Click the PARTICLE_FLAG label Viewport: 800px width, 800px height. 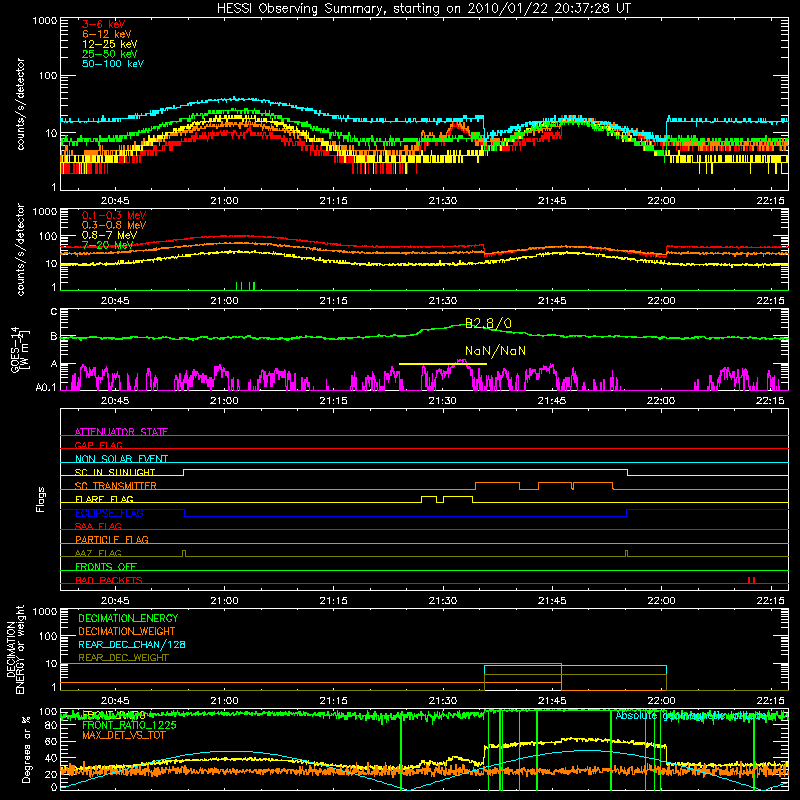[112, 539]
